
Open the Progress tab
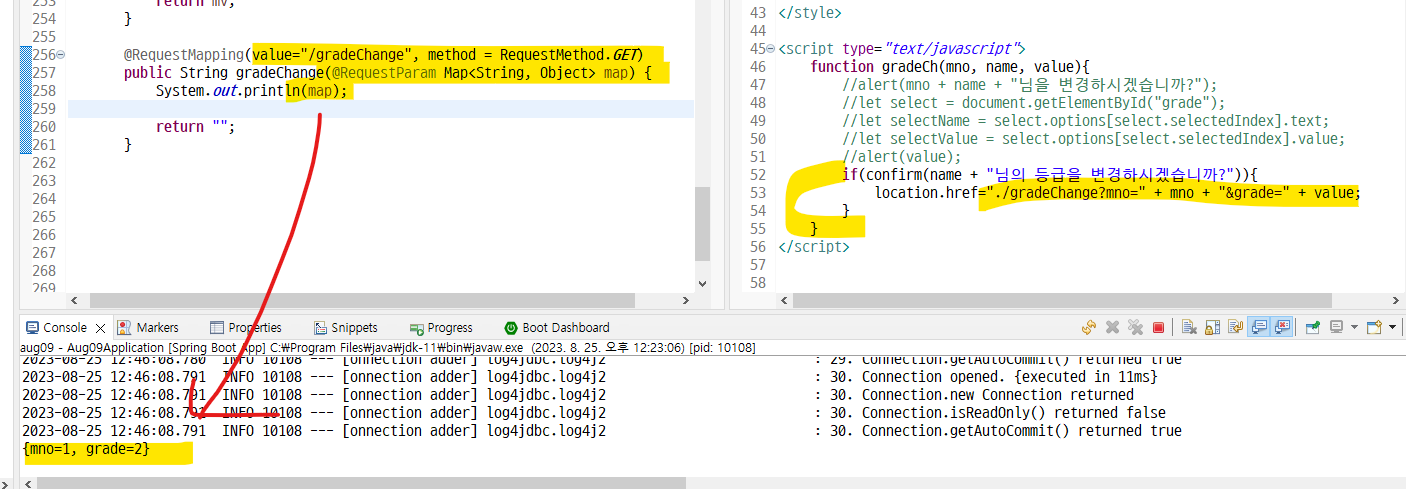pos(441,327)
